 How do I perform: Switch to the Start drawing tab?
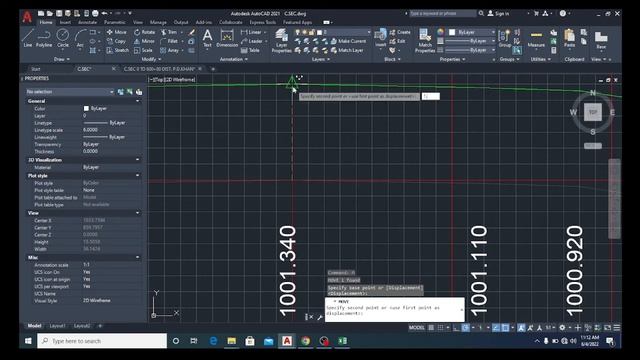[36, 69]
